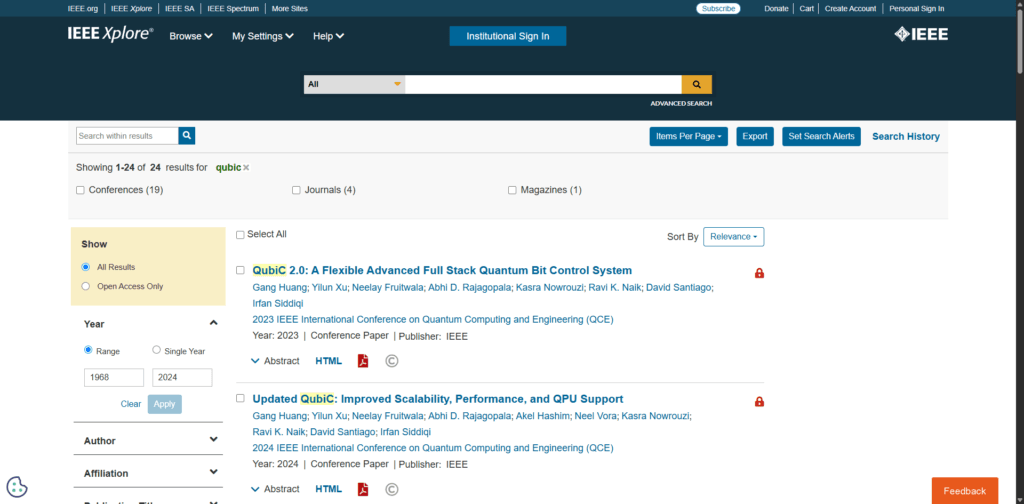
Task: Open HTML view of Updated QubiC paper
Action: tap(328, 489)
